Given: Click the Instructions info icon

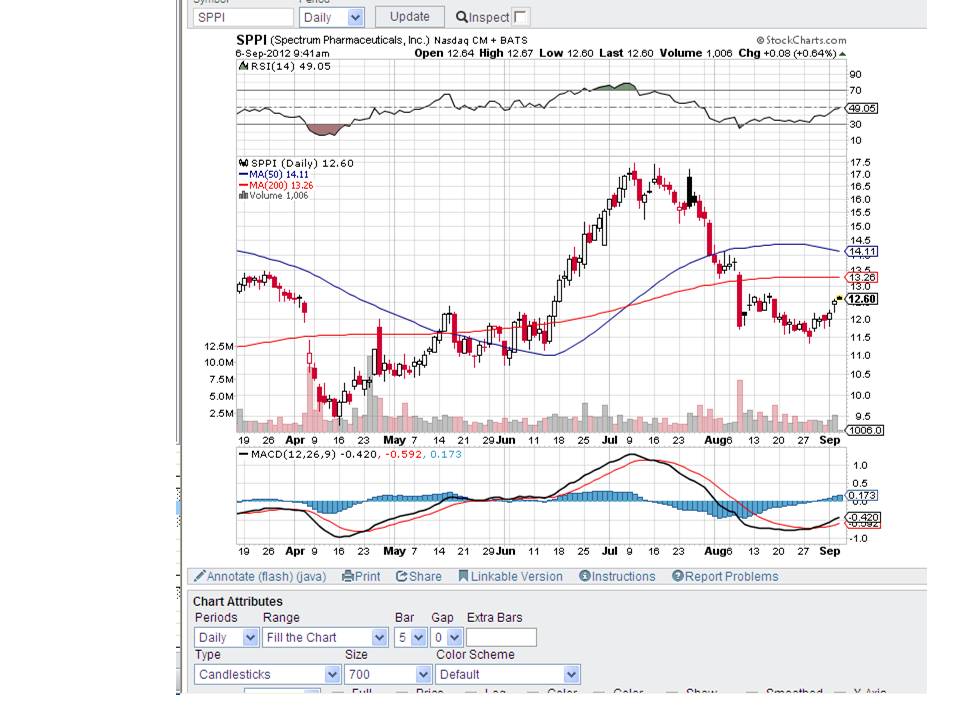Looking at the screenshot, I should 585,577.
